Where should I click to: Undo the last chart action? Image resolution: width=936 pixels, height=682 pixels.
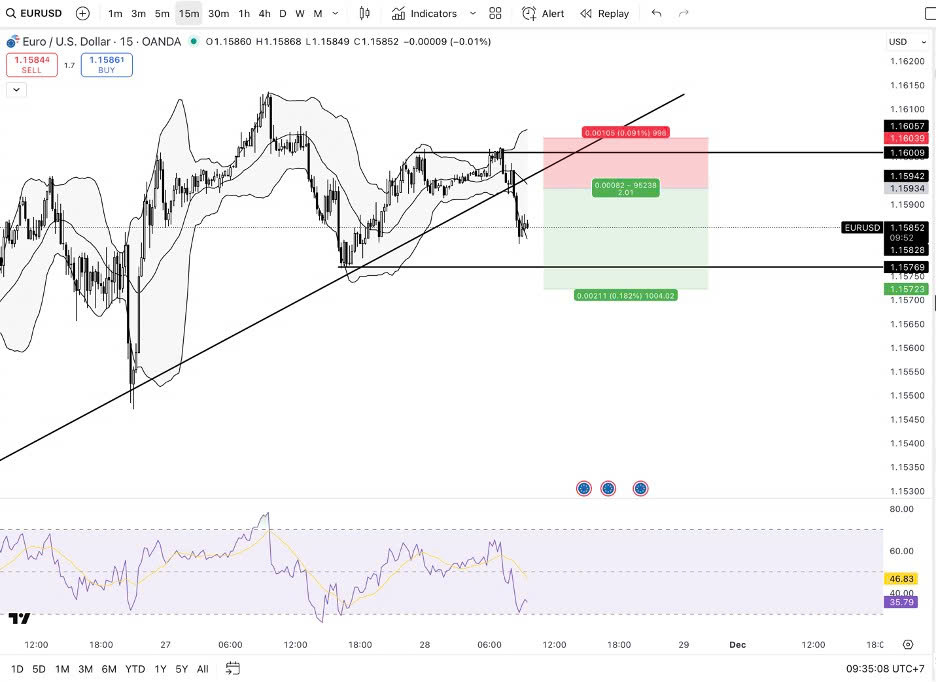[x=656, y=14]
